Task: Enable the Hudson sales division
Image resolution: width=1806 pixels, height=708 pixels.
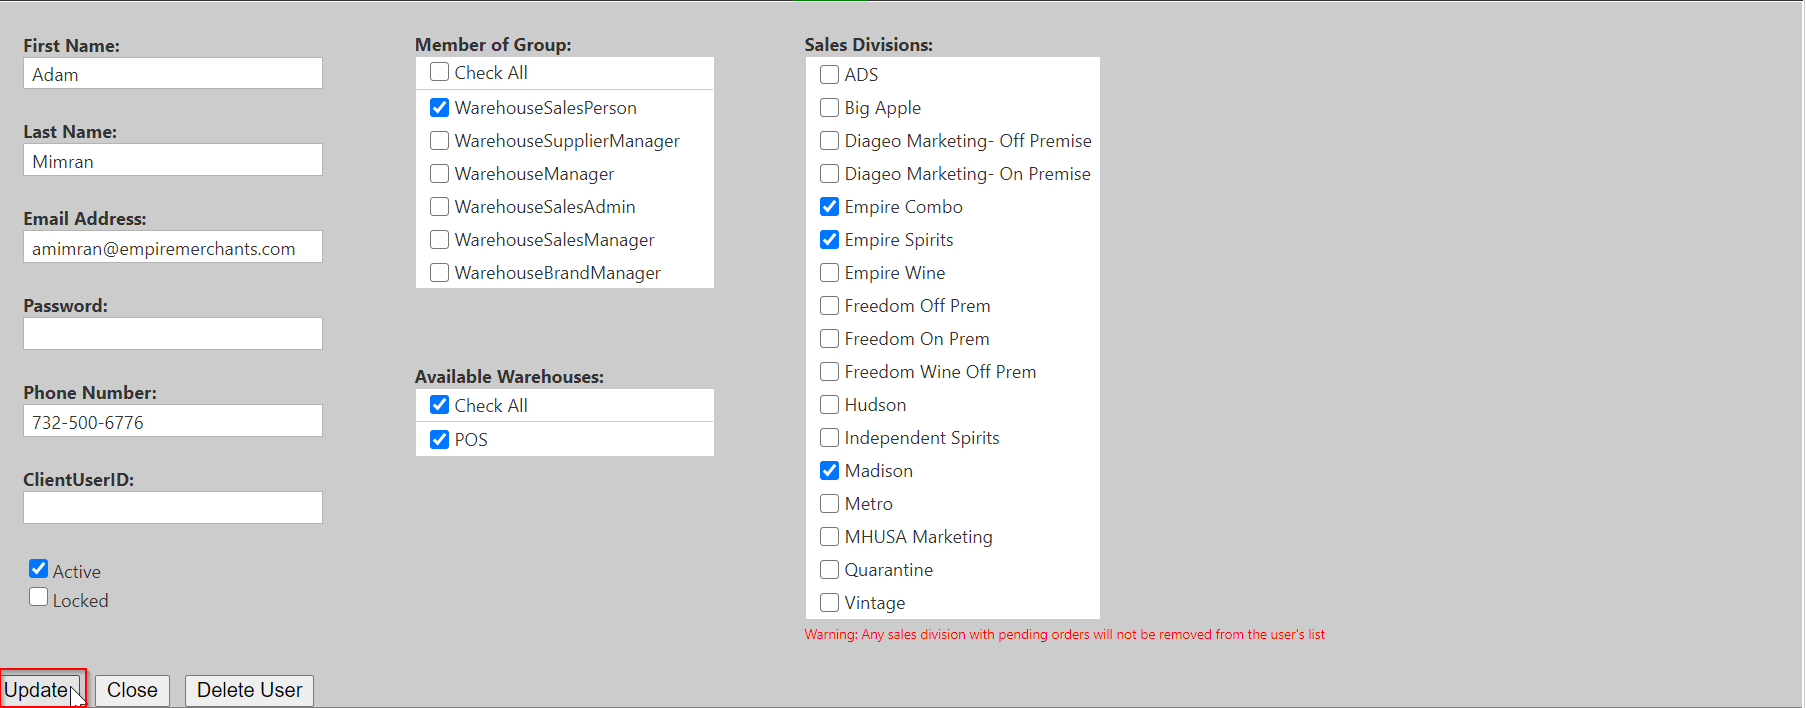Action: (x=829, y=404)
